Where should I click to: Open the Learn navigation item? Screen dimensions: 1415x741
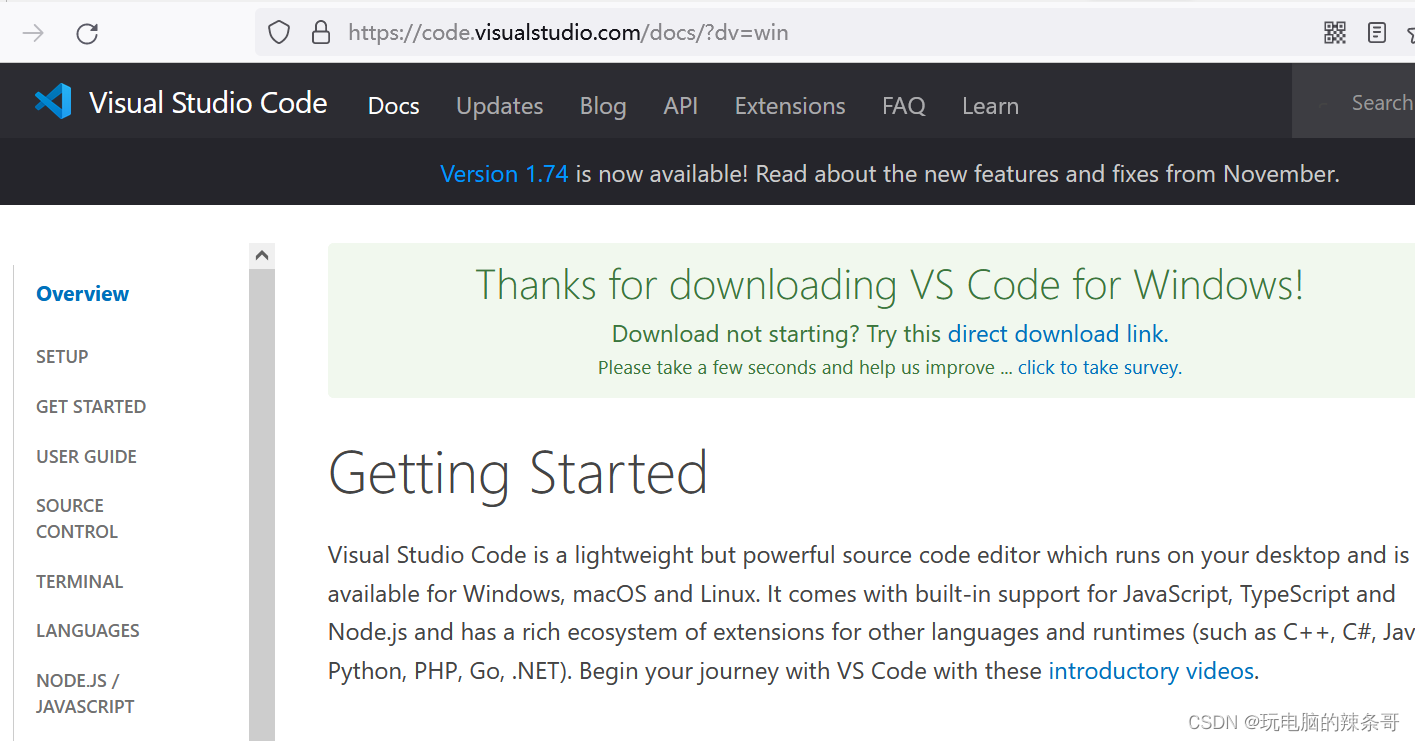(x=990, y=106)
